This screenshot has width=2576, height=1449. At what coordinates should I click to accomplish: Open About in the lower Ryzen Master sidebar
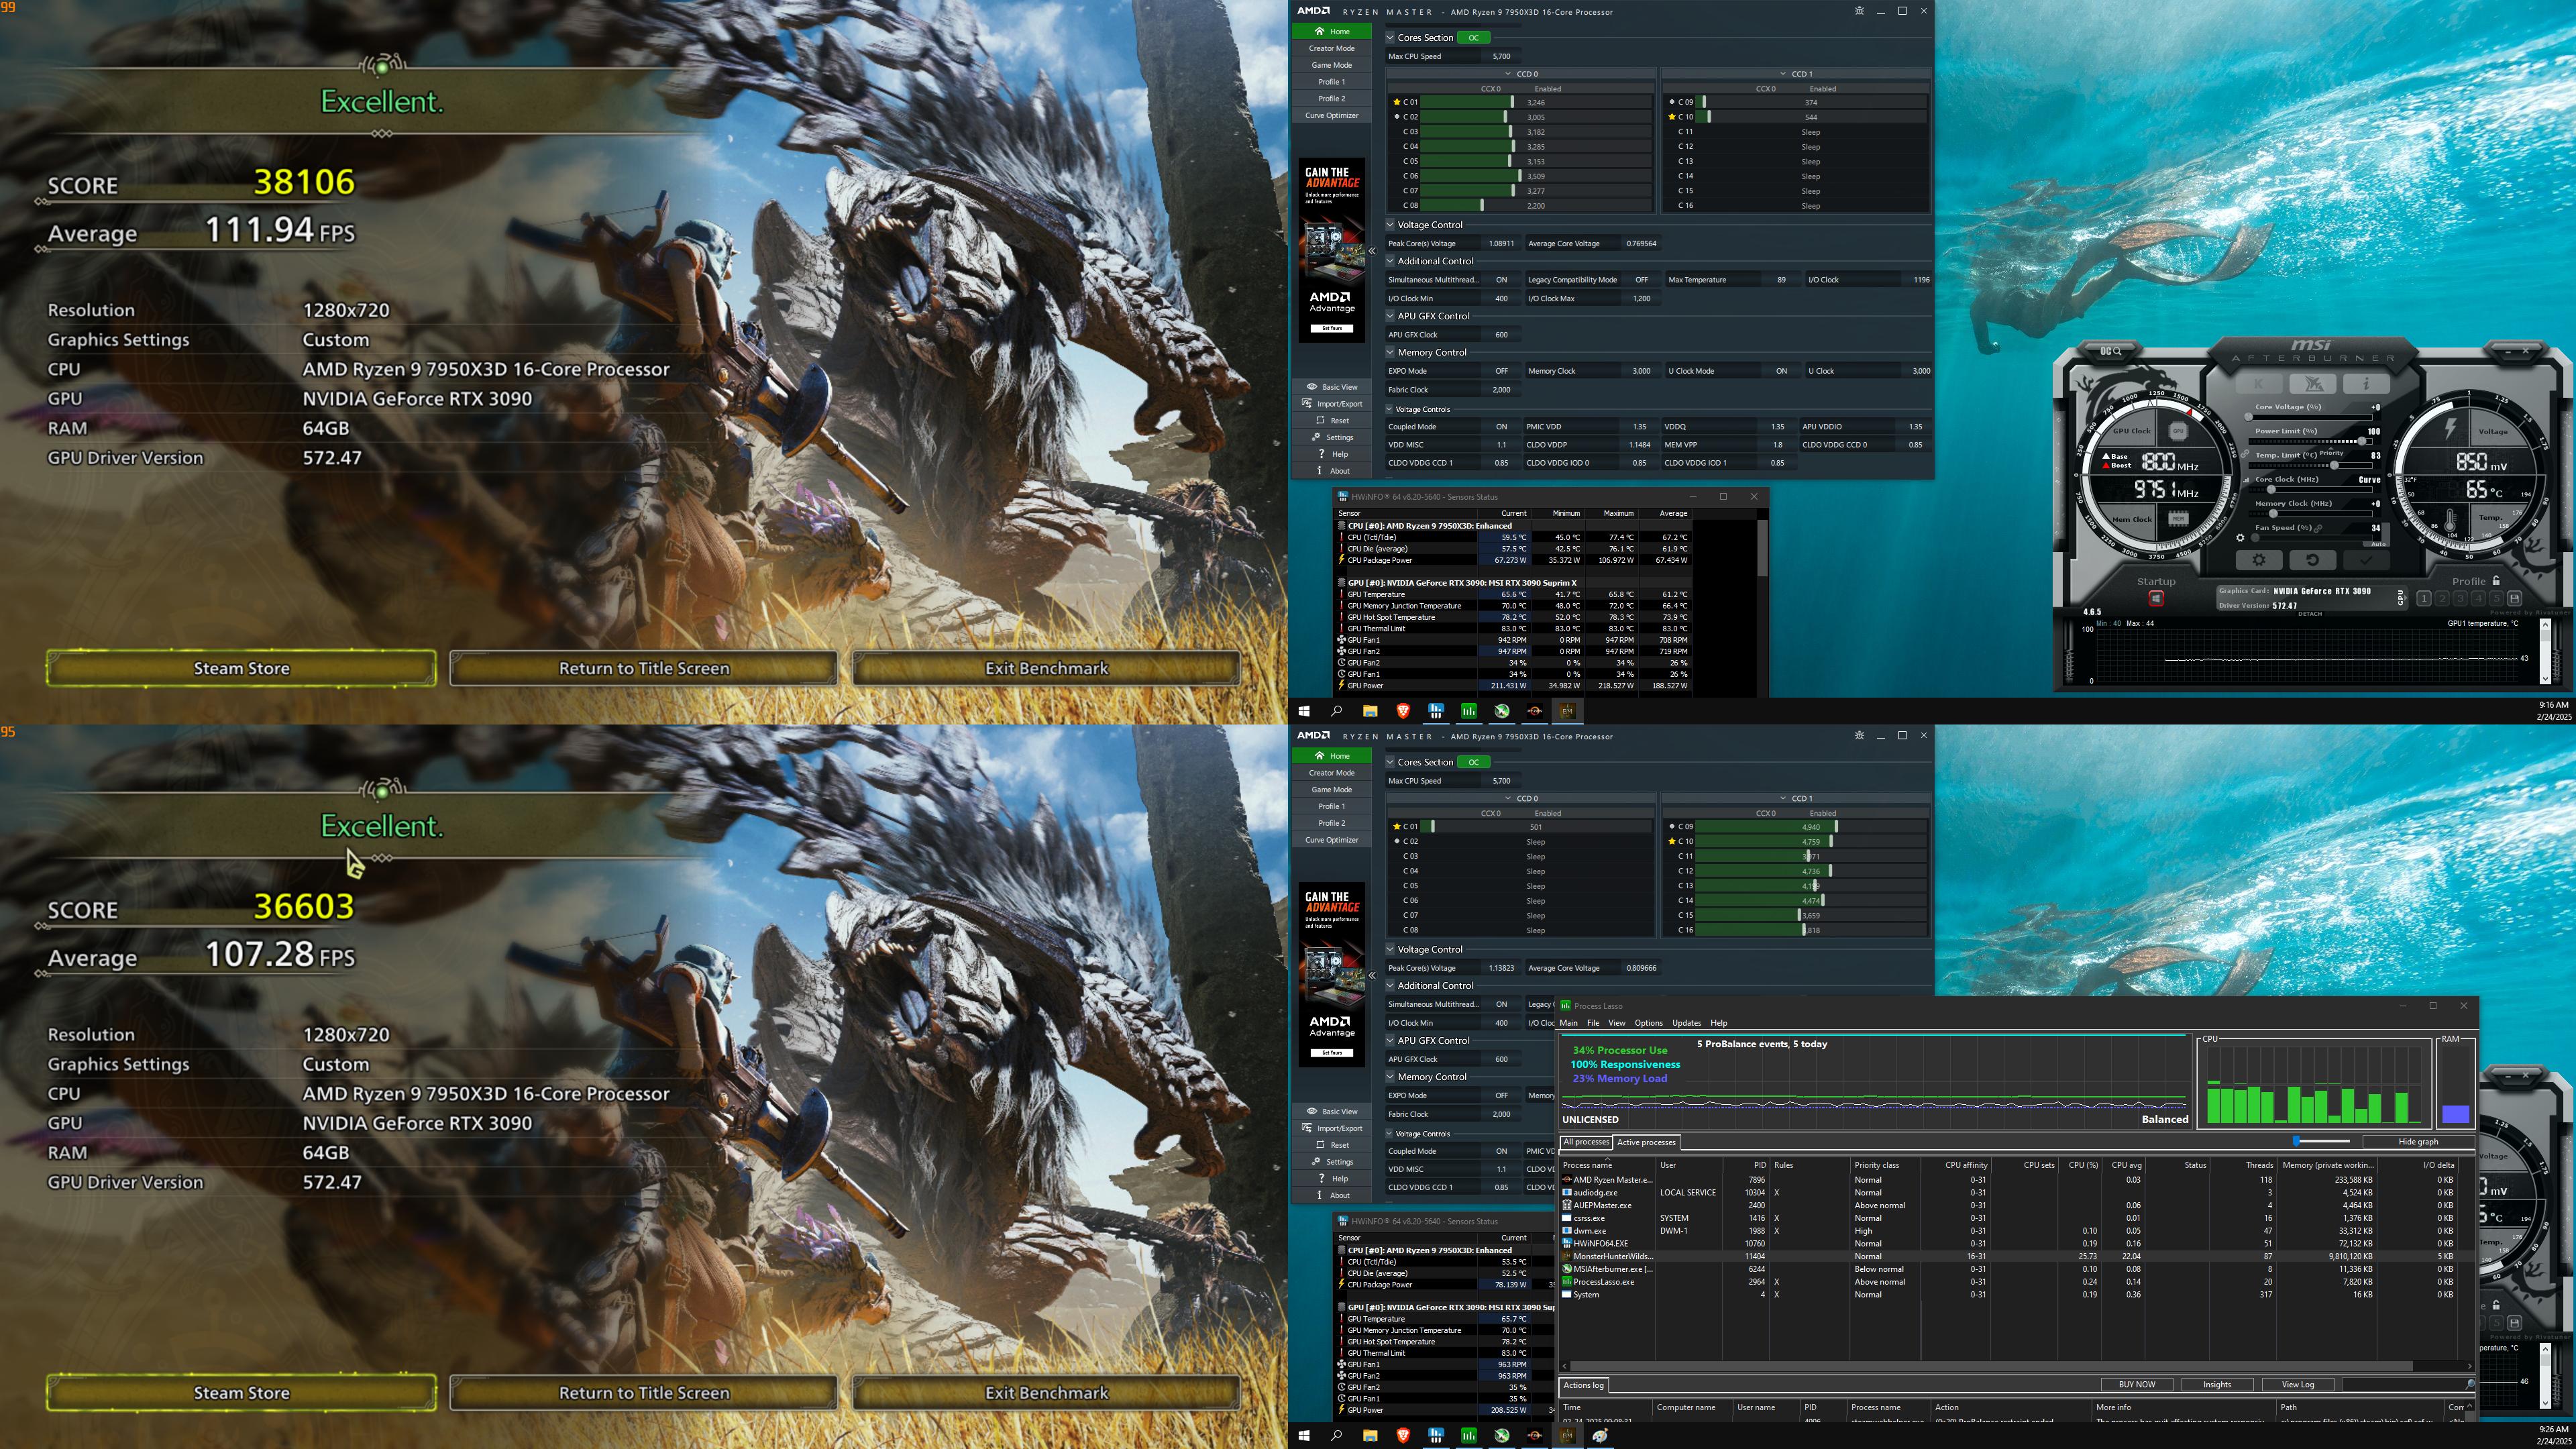coord(1332,1195)
